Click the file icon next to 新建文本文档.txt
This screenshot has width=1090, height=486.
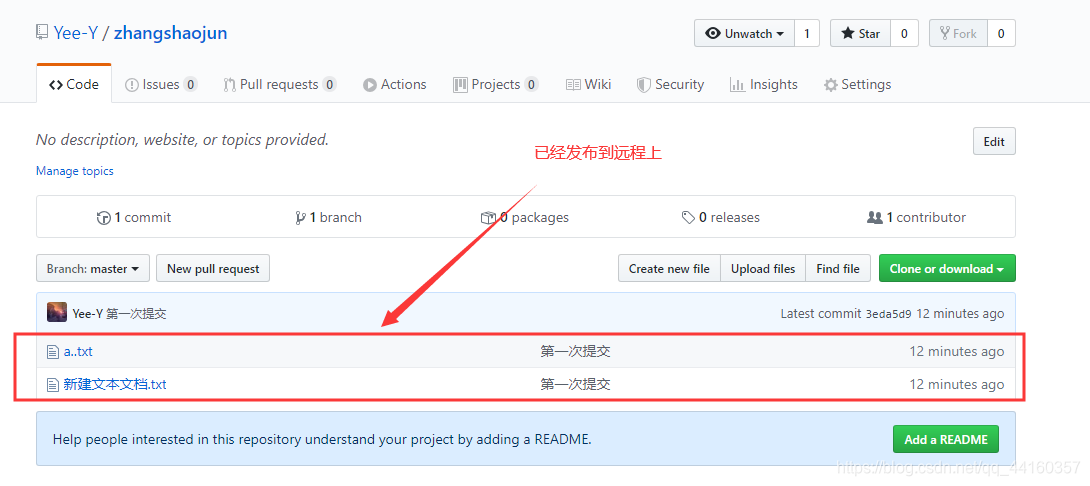53,384
